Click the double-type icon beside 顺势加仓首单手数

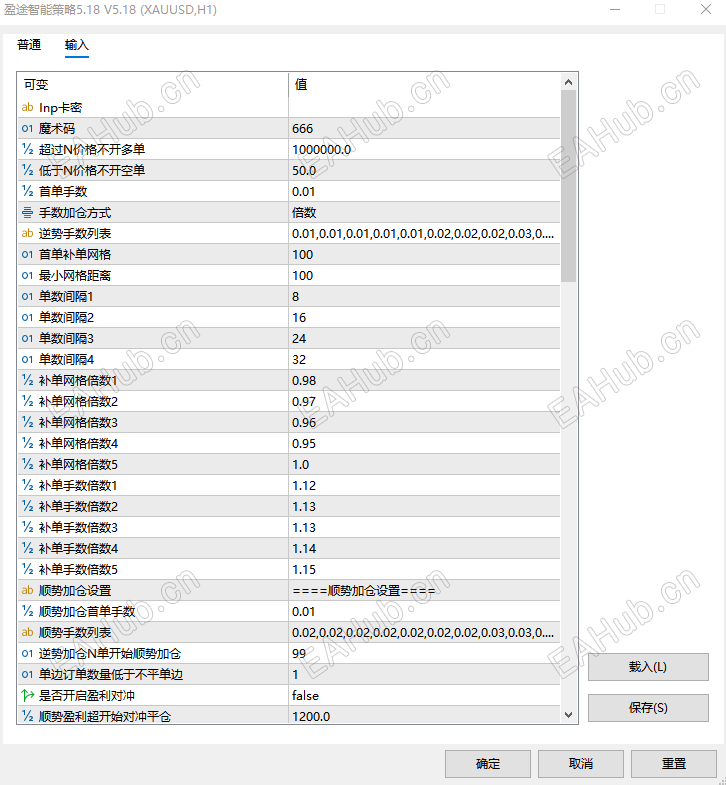[x=28, y=612]
